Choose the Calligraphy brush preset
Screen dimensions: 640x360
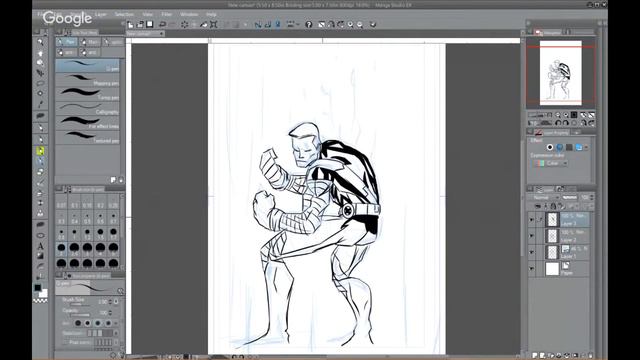(87, 108)
